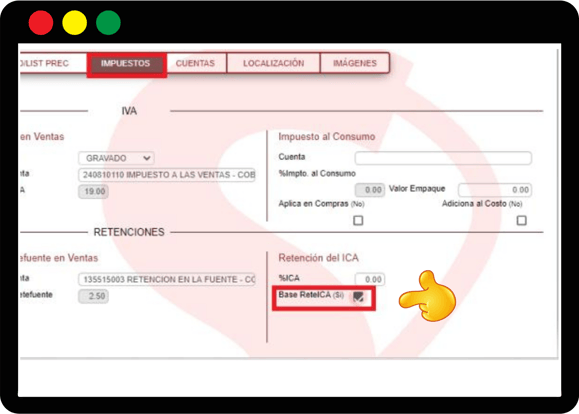Click the yellow window circle
This screenshot has height=414, width=579.
(x=75, y=23)
